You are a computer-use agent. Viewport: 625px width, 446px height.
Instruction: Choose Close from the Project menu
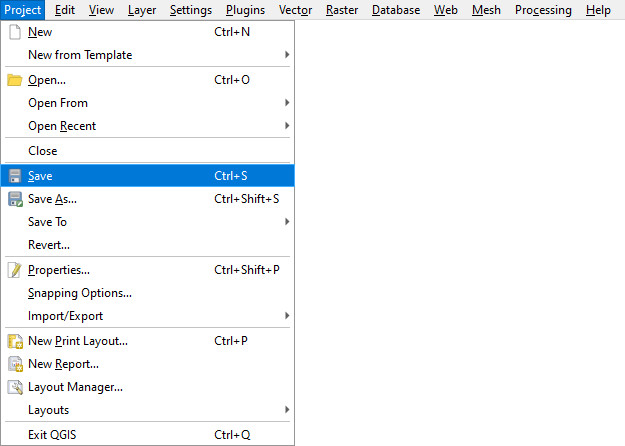pyautogui.click(x=147, y=151)
